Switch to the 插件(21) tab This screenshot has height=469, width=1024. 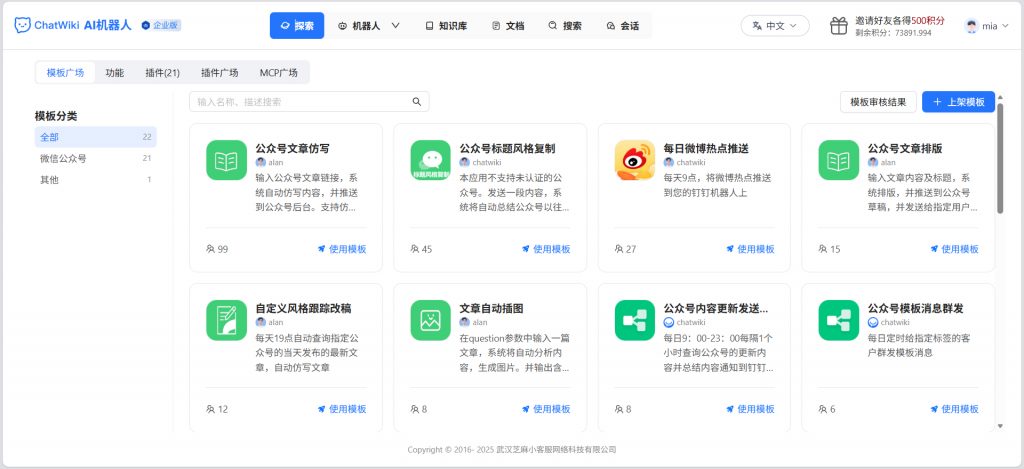click(163, 73)
